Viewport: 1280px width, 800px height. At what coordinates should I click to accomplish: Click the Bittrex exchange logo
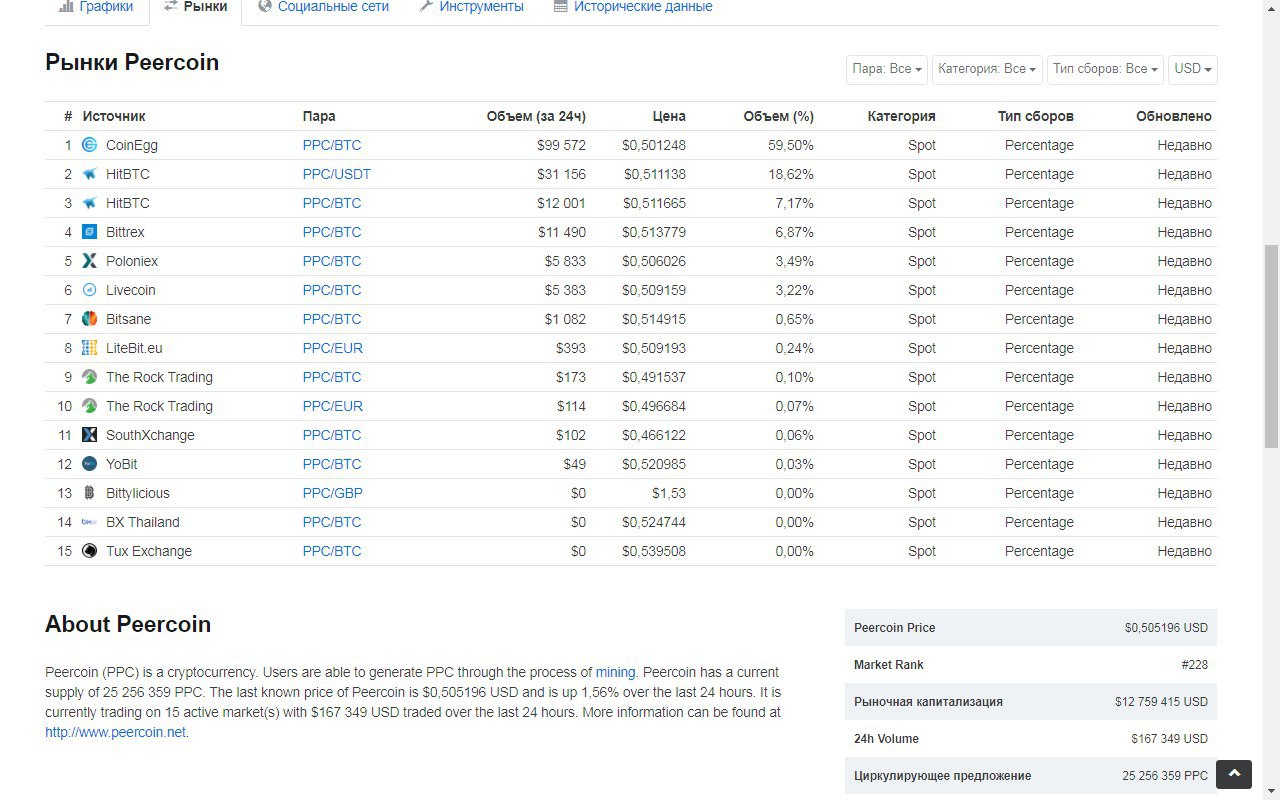click(89, 232)
